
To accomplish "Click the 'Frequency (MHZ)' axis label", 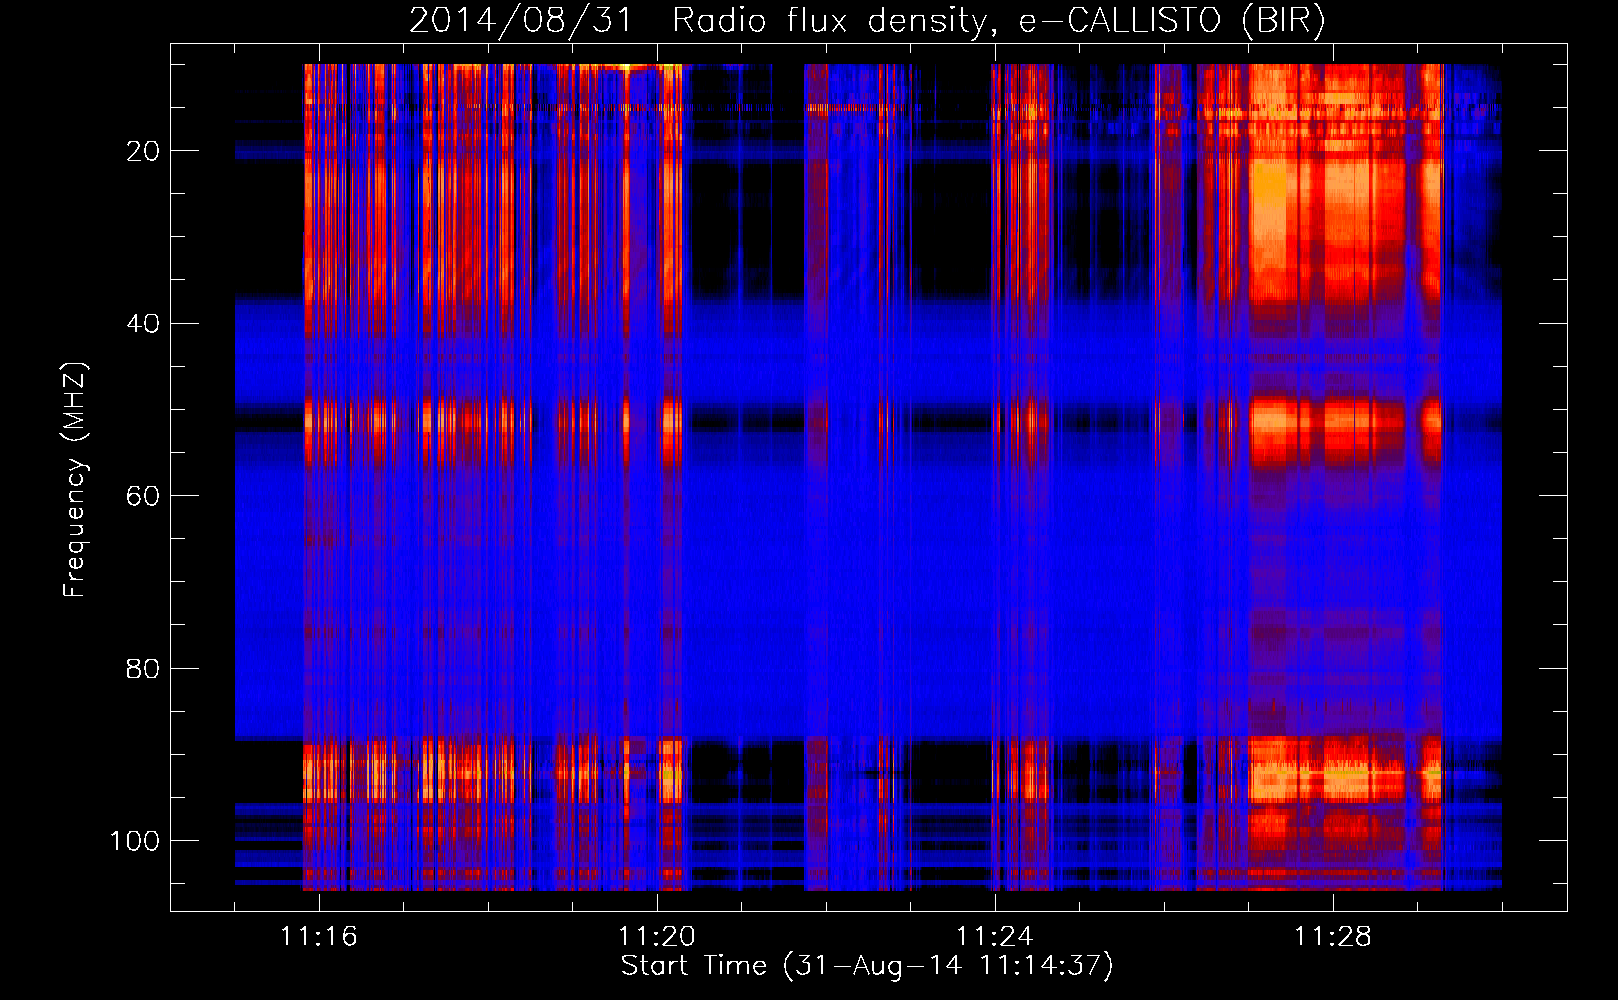I will click(x=75, y=480).
